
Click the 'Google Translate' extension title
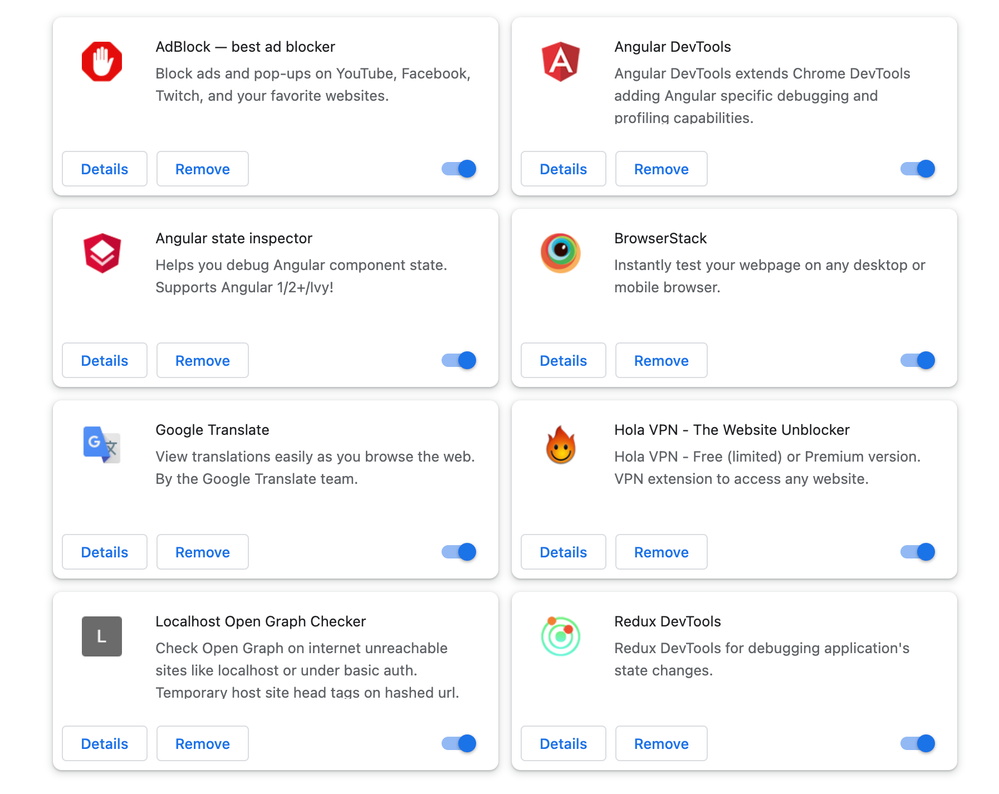(212, 430)
